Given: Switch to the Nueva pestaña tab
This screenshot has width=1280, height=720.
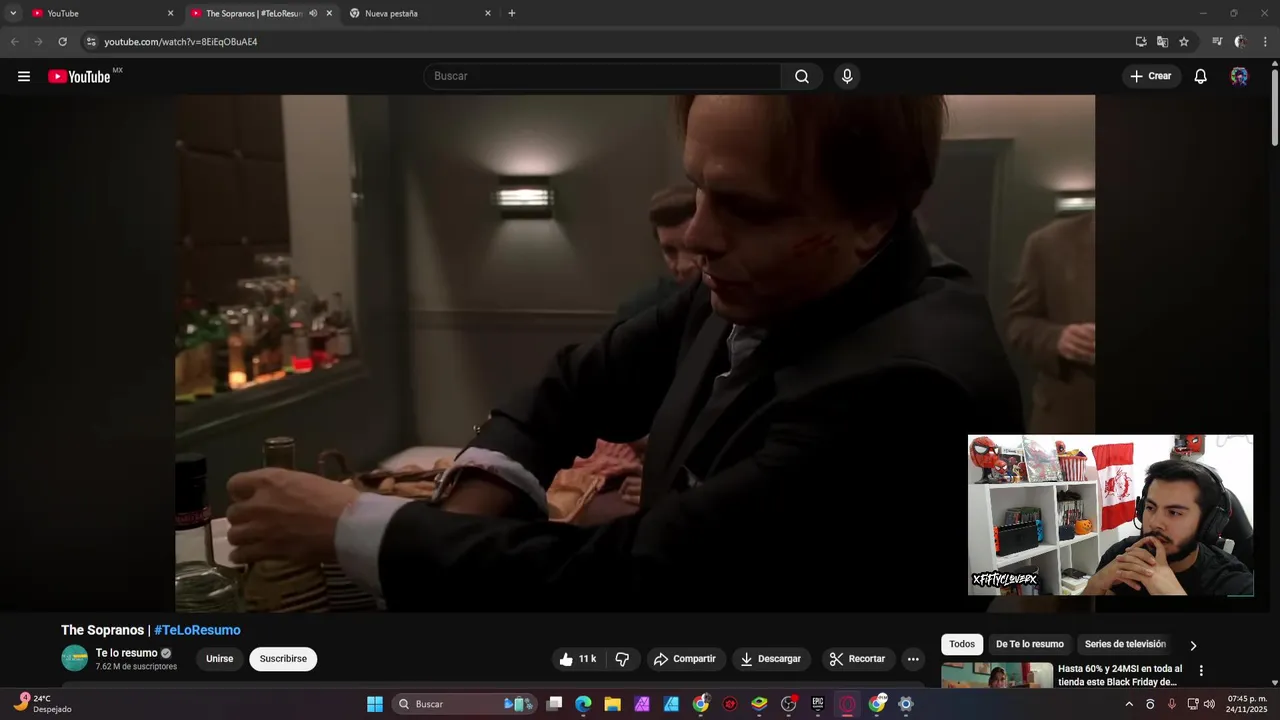Looking at the screenshot, I should click(420, 13).
